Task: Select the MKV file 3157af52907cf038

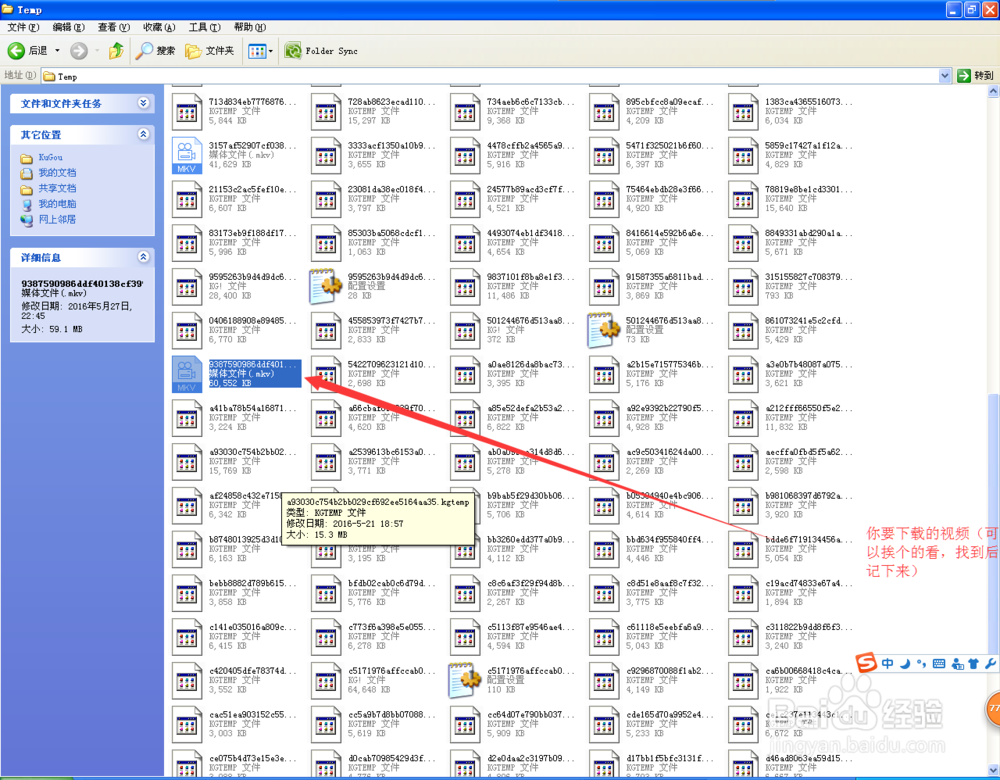Action: coord(233,155)
